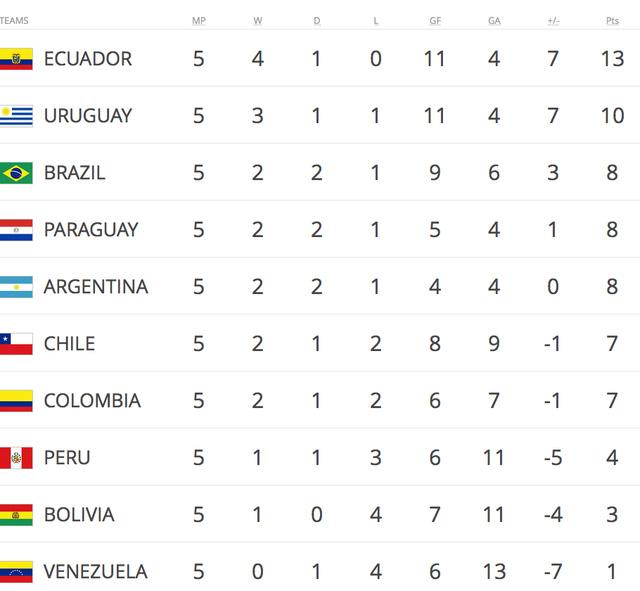Screen dimensions: 640x591
Task: Open the URUGUAY team name
Action: tap(88, 116)
